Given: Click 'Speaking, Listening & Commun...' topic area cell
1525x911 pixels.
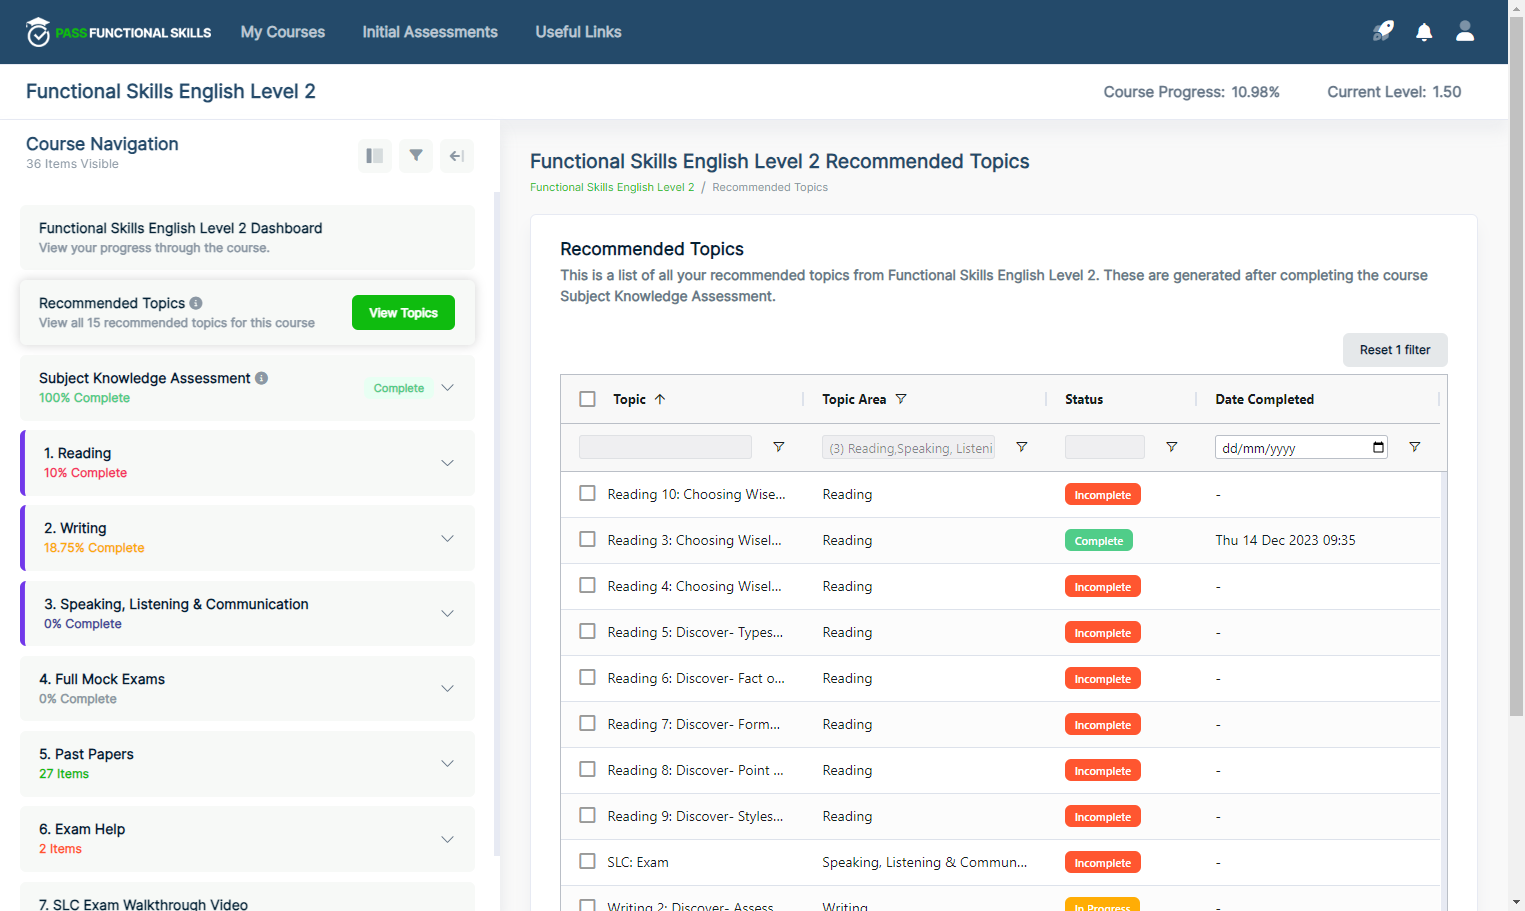Looking at the screenshot, I should click(924, 862).
